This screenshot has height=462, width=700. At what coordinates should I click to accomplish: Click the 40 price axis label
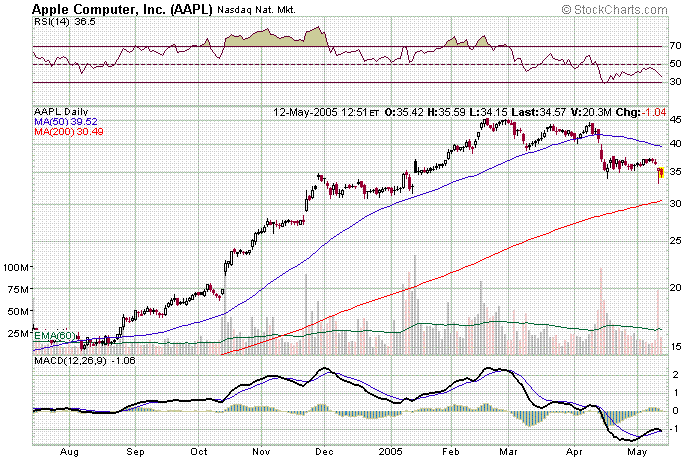675,144
